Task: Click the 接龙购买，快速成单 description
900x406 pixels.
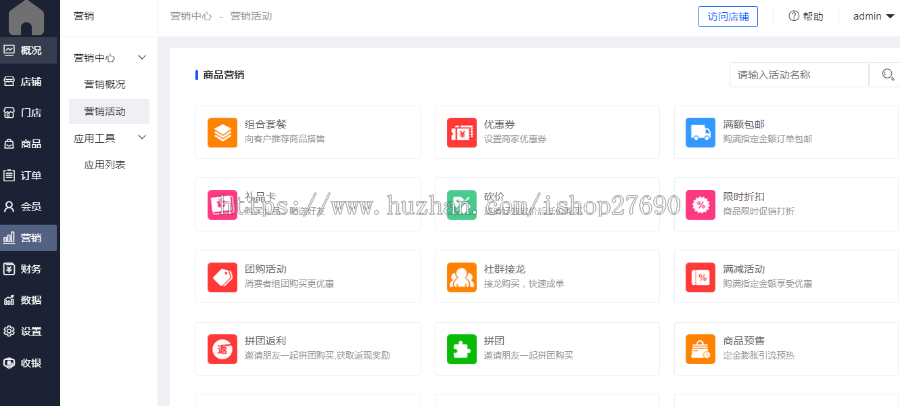Action: 523,284
